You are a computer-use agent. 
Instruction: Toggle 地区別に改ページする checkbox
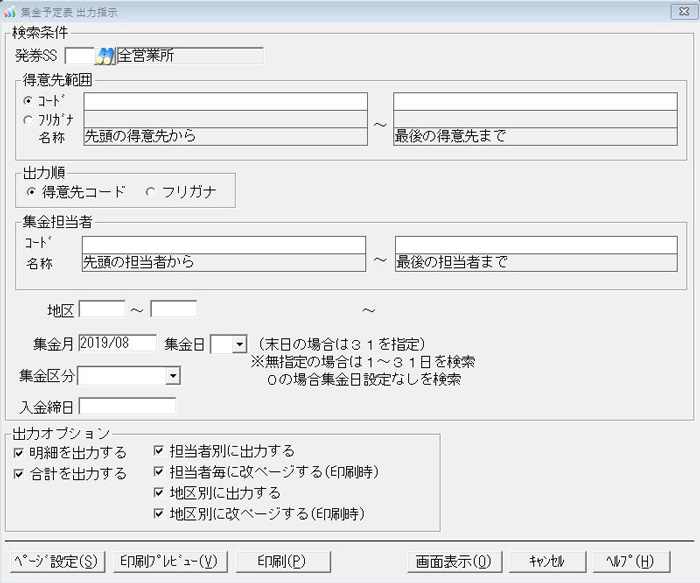160,514
